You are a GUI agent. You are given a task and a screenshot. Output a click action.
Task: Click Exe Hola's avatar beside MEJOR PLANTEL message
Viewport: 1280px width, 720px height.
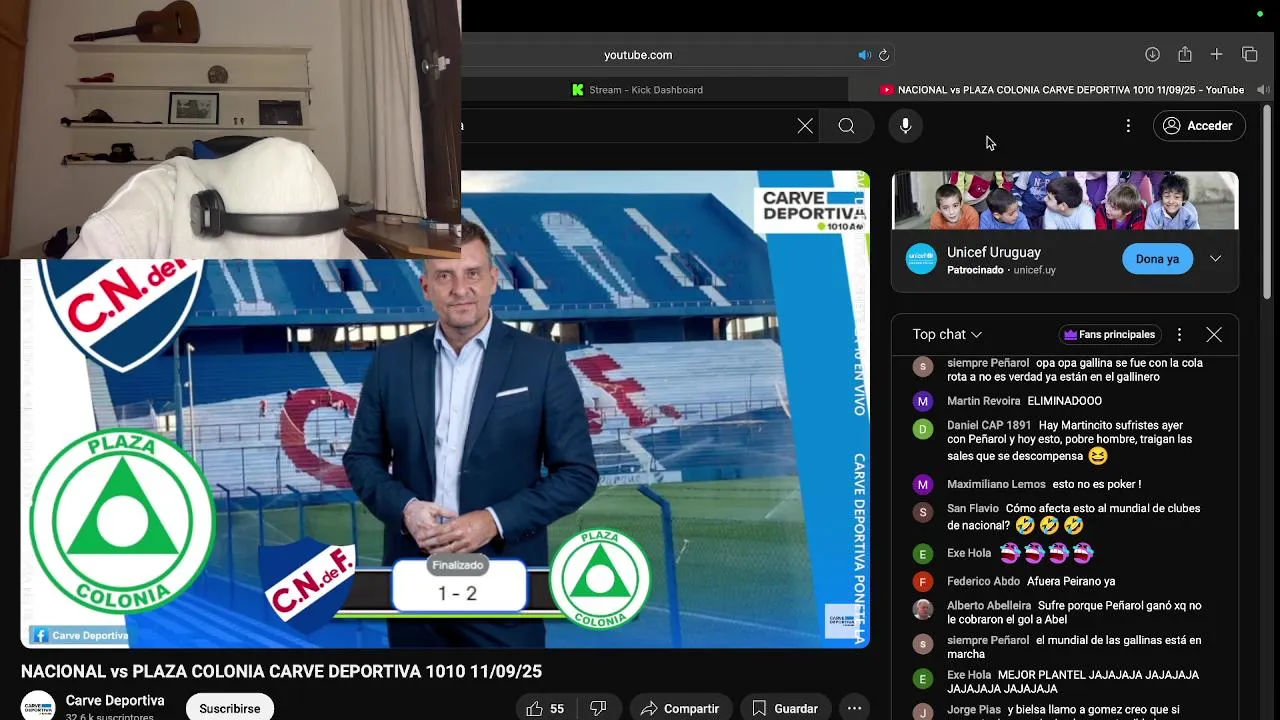tap(923, 678)
